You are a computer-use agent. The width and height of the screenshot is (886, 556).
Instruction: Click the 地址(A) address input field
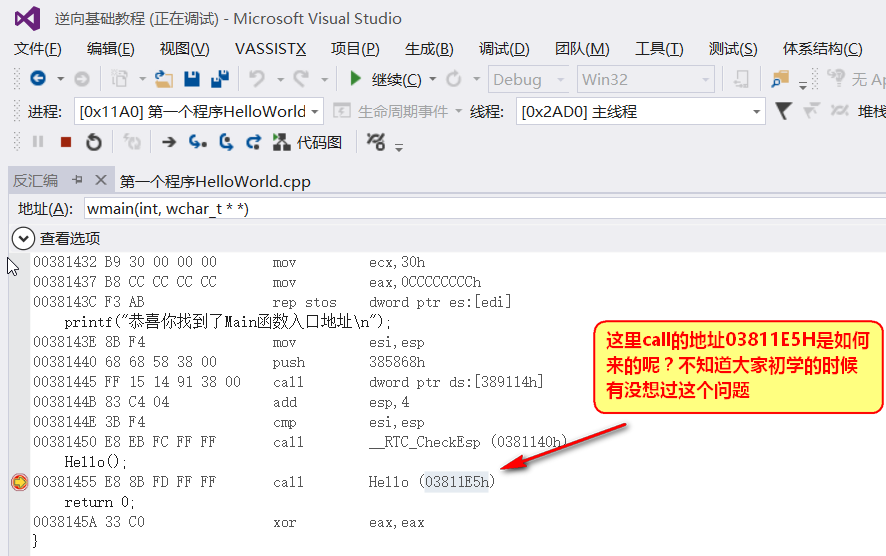[x=485, y=208]
